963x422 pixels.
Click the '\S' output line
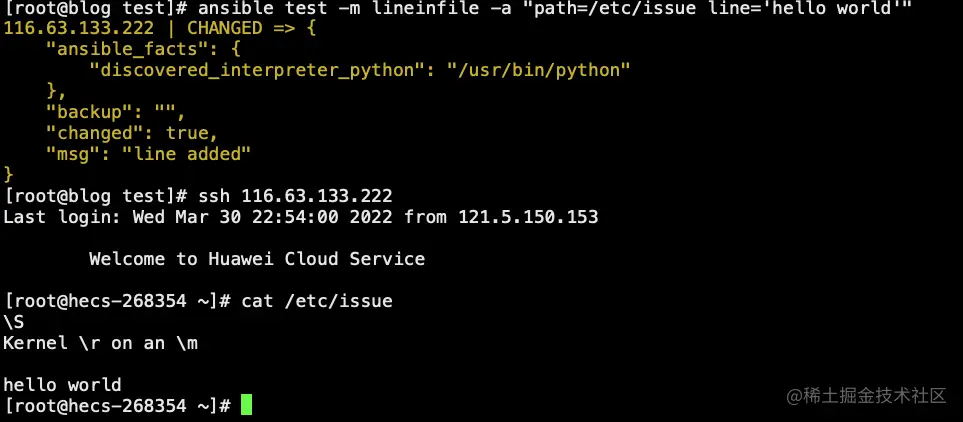[x=14, y=321]
